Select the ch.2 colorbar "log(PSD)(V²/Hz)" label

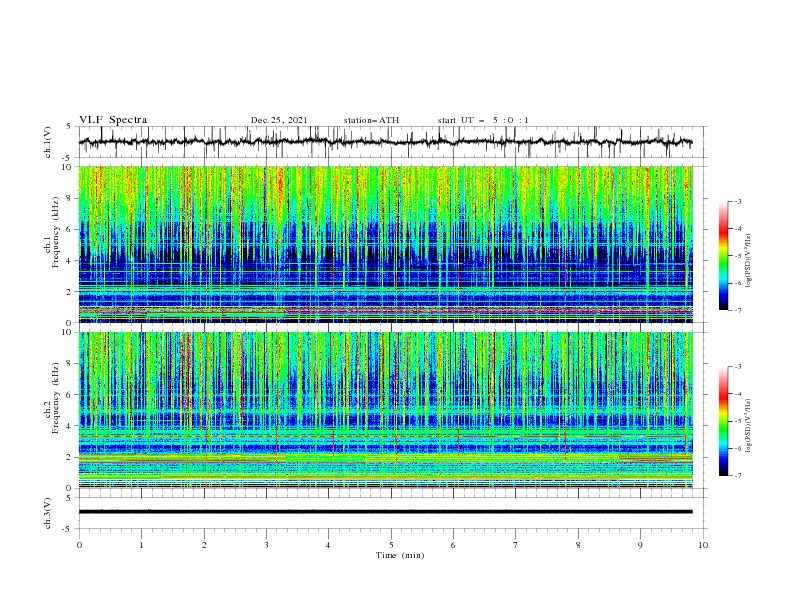click(x=748, y=425)
